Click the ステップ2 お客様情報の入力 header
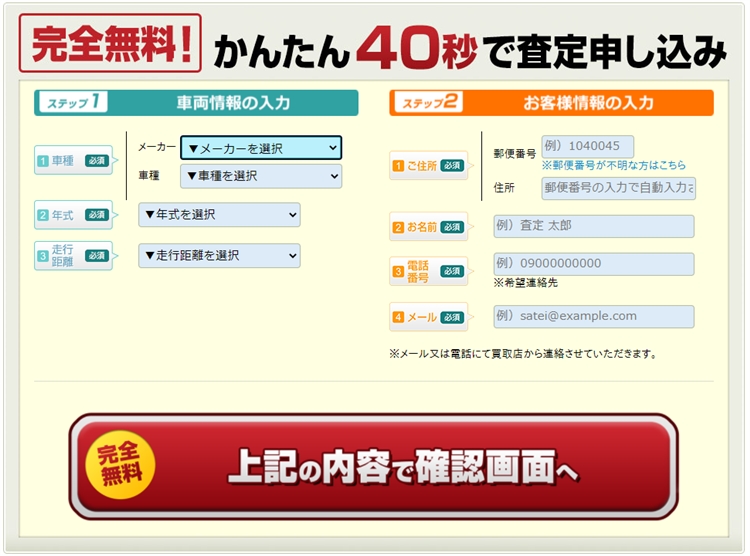 tap(551, 103)
